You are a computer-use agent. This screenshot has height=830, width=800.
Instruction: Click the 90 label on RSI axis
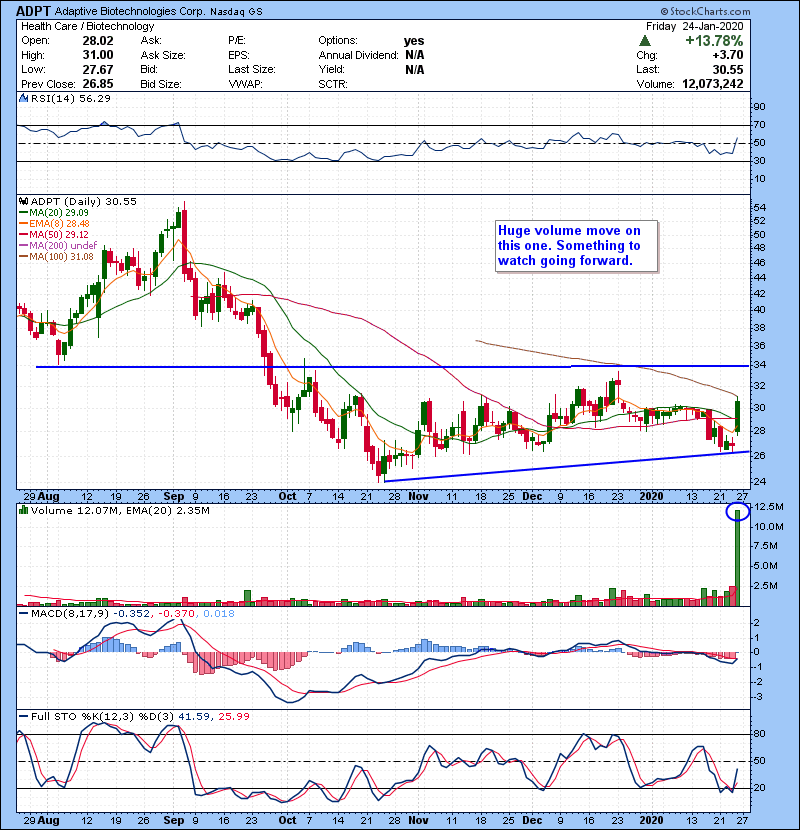[x=759, y=107]
